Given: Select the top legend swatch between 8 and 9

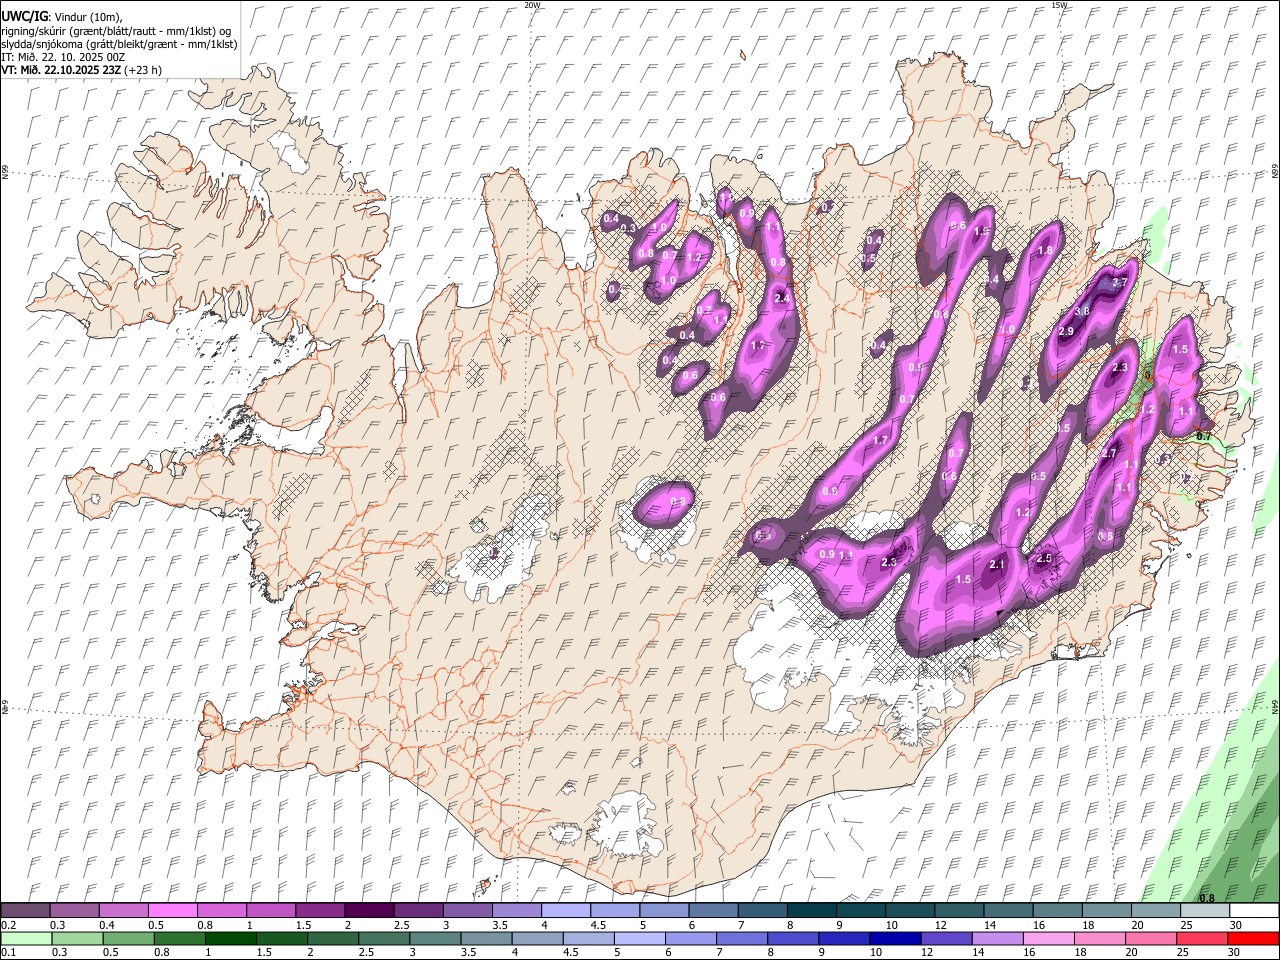Looking at the screenshot, I should [x=811, y=911].
